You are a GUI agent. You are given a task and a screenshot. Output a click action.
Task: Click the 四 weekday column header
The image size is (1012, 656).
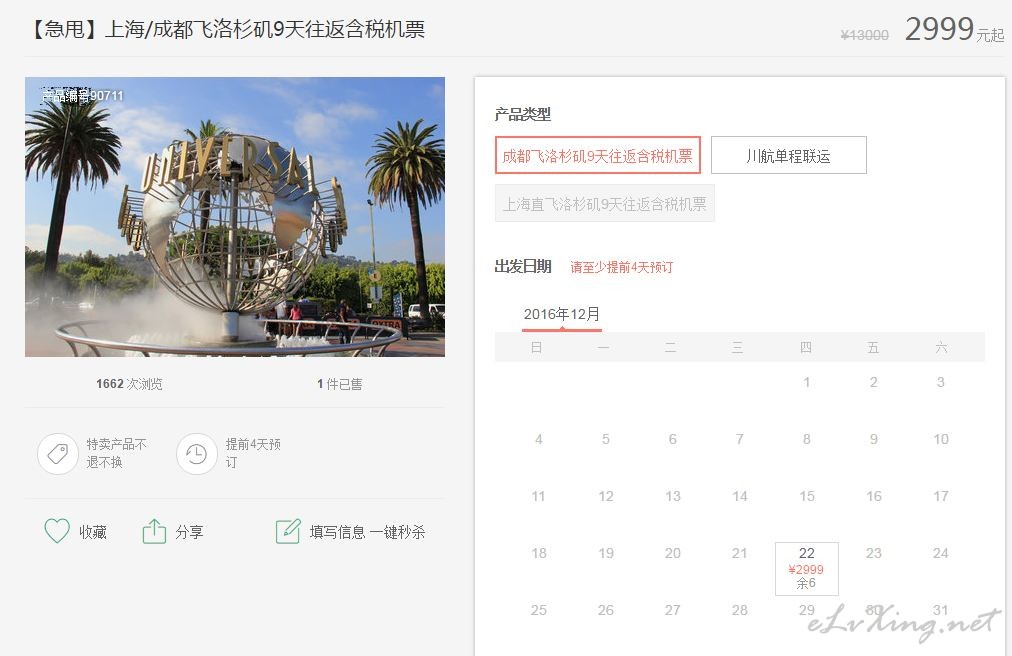coord(806,347)
